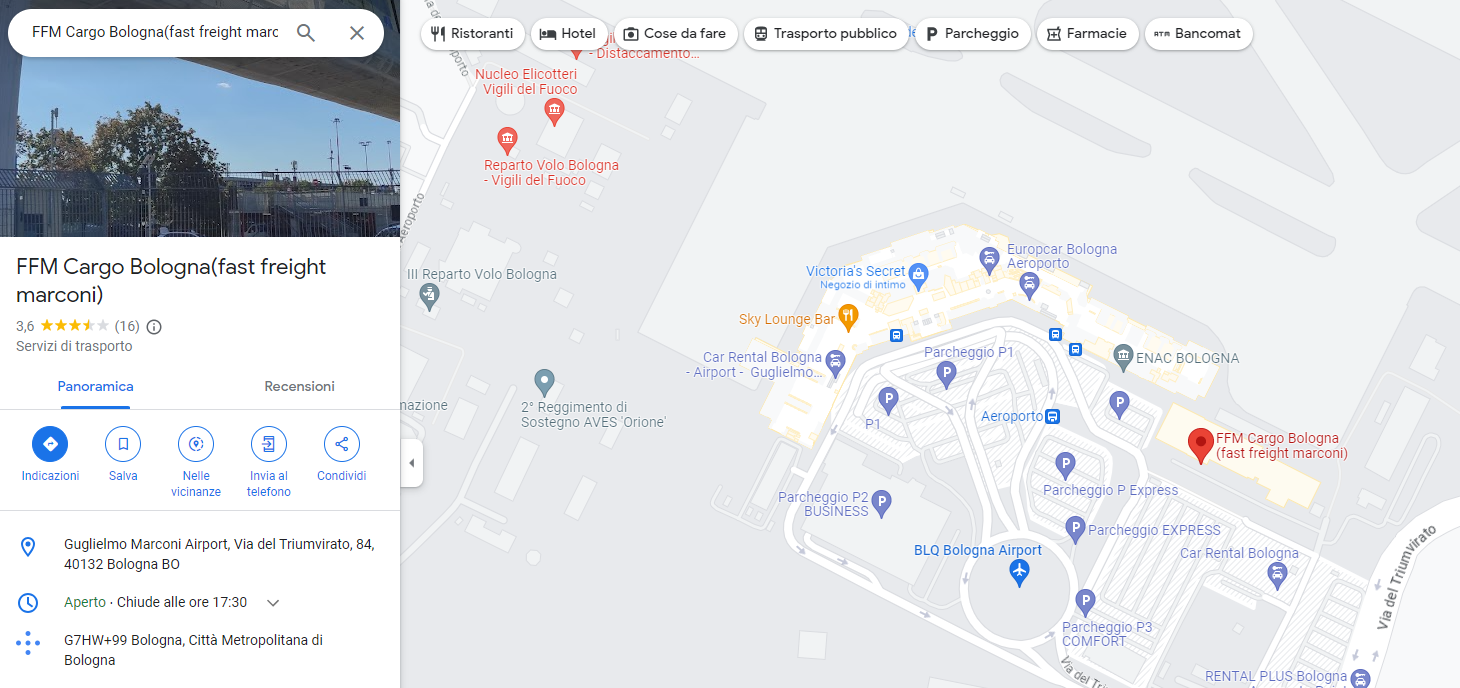Image resolution: width=1460 pixels, height=688 pixels.
Task: Show Farmacie on the map
Action: (x=1087, y=33)
